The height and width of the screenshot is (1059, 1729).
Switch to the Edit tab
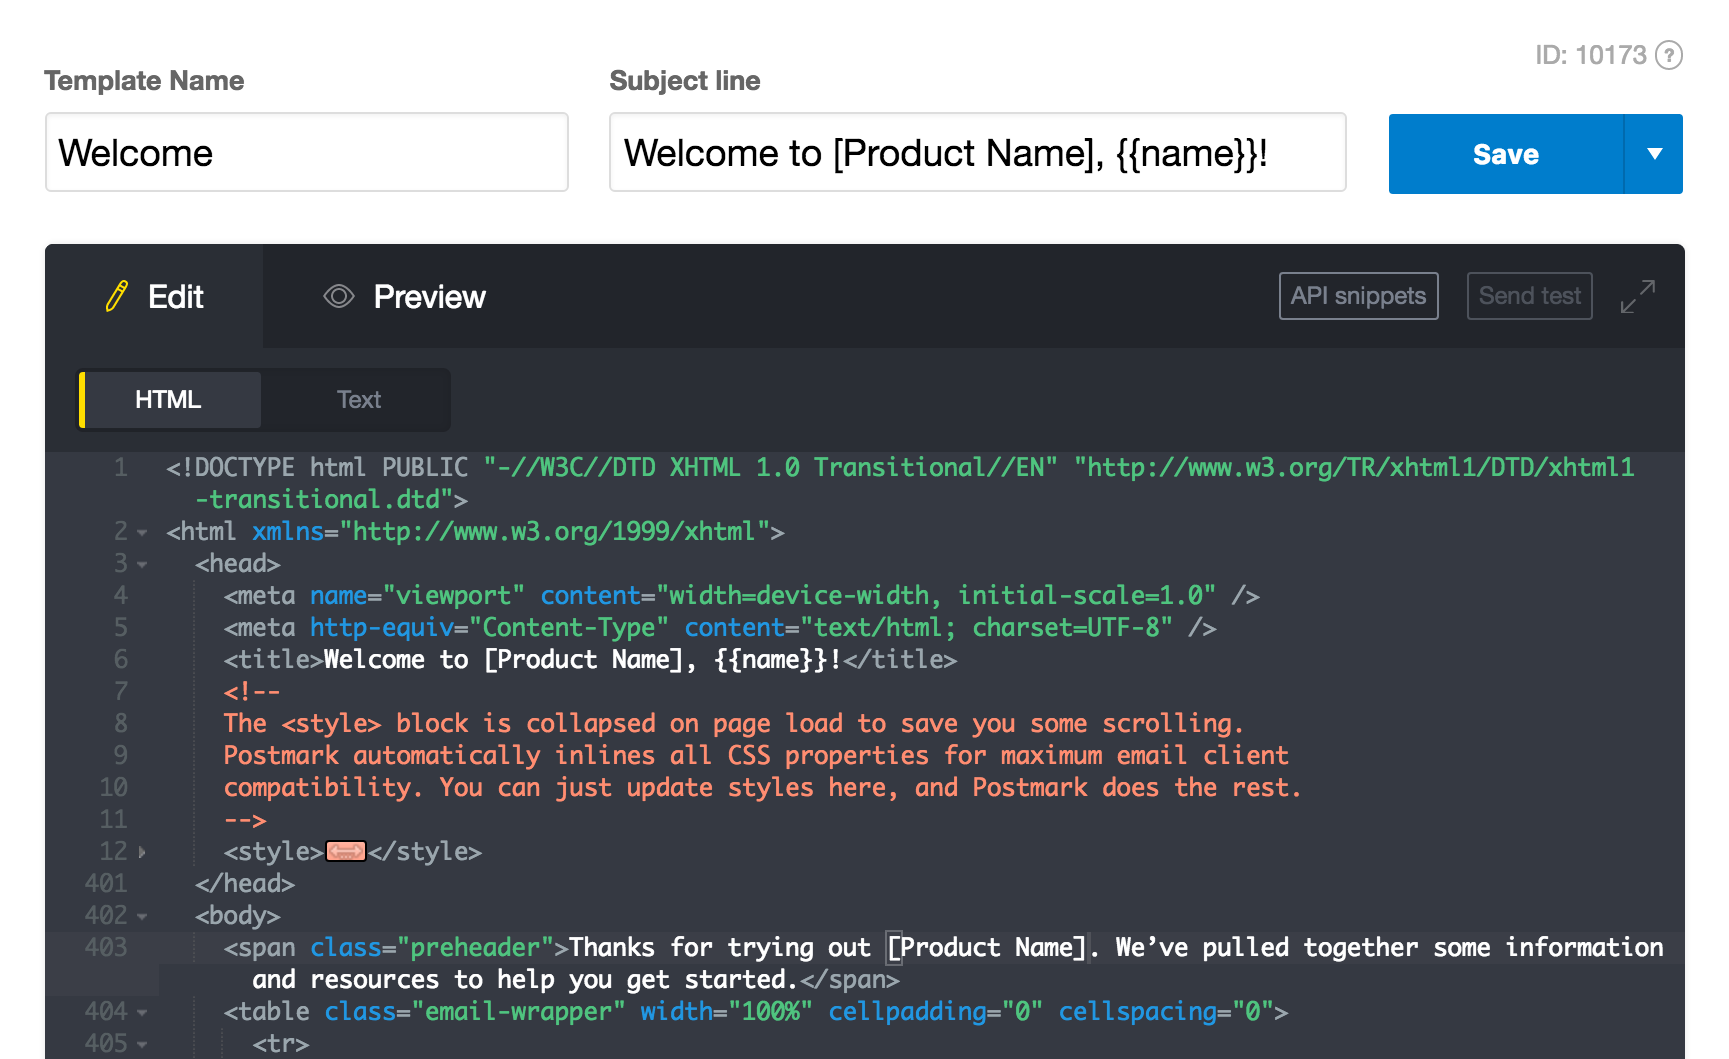[154, 297]
